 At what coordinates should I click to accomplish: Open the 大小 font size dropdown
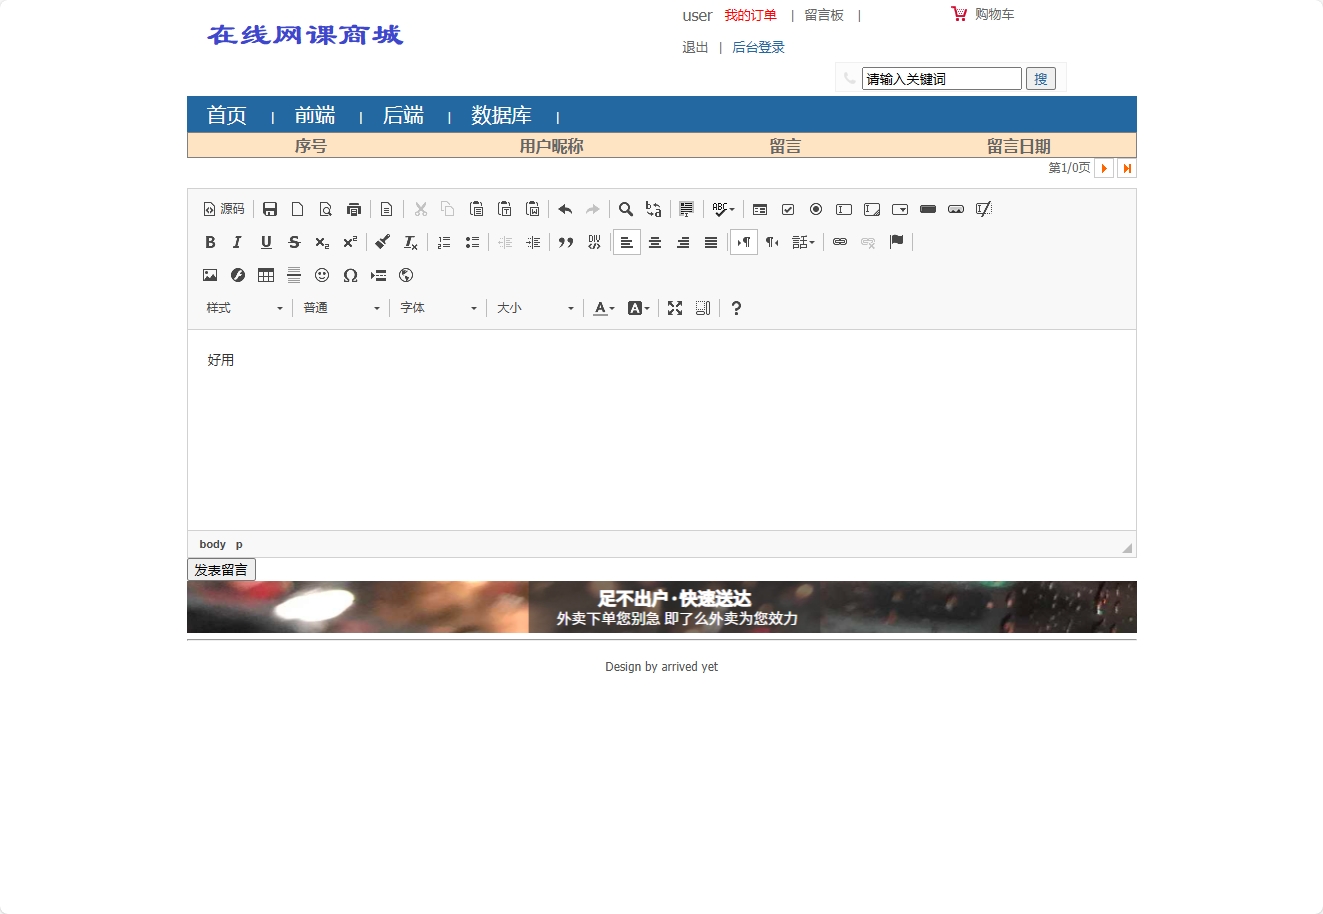click(x=534, y=307)
